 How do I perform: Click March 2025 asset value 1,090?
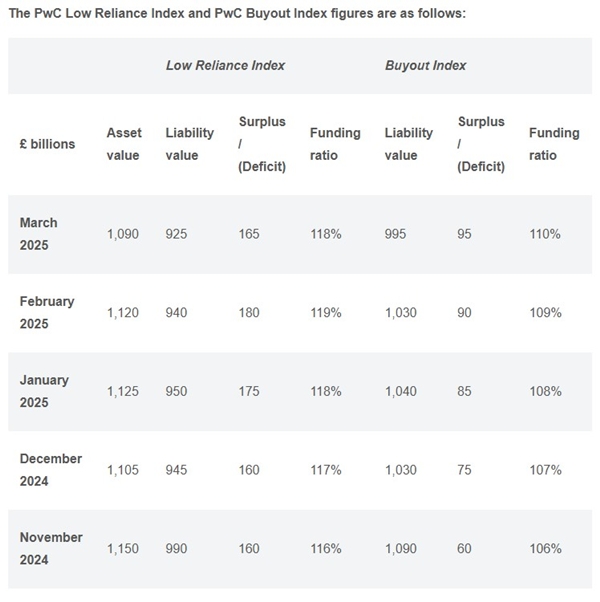coord(123,234)
